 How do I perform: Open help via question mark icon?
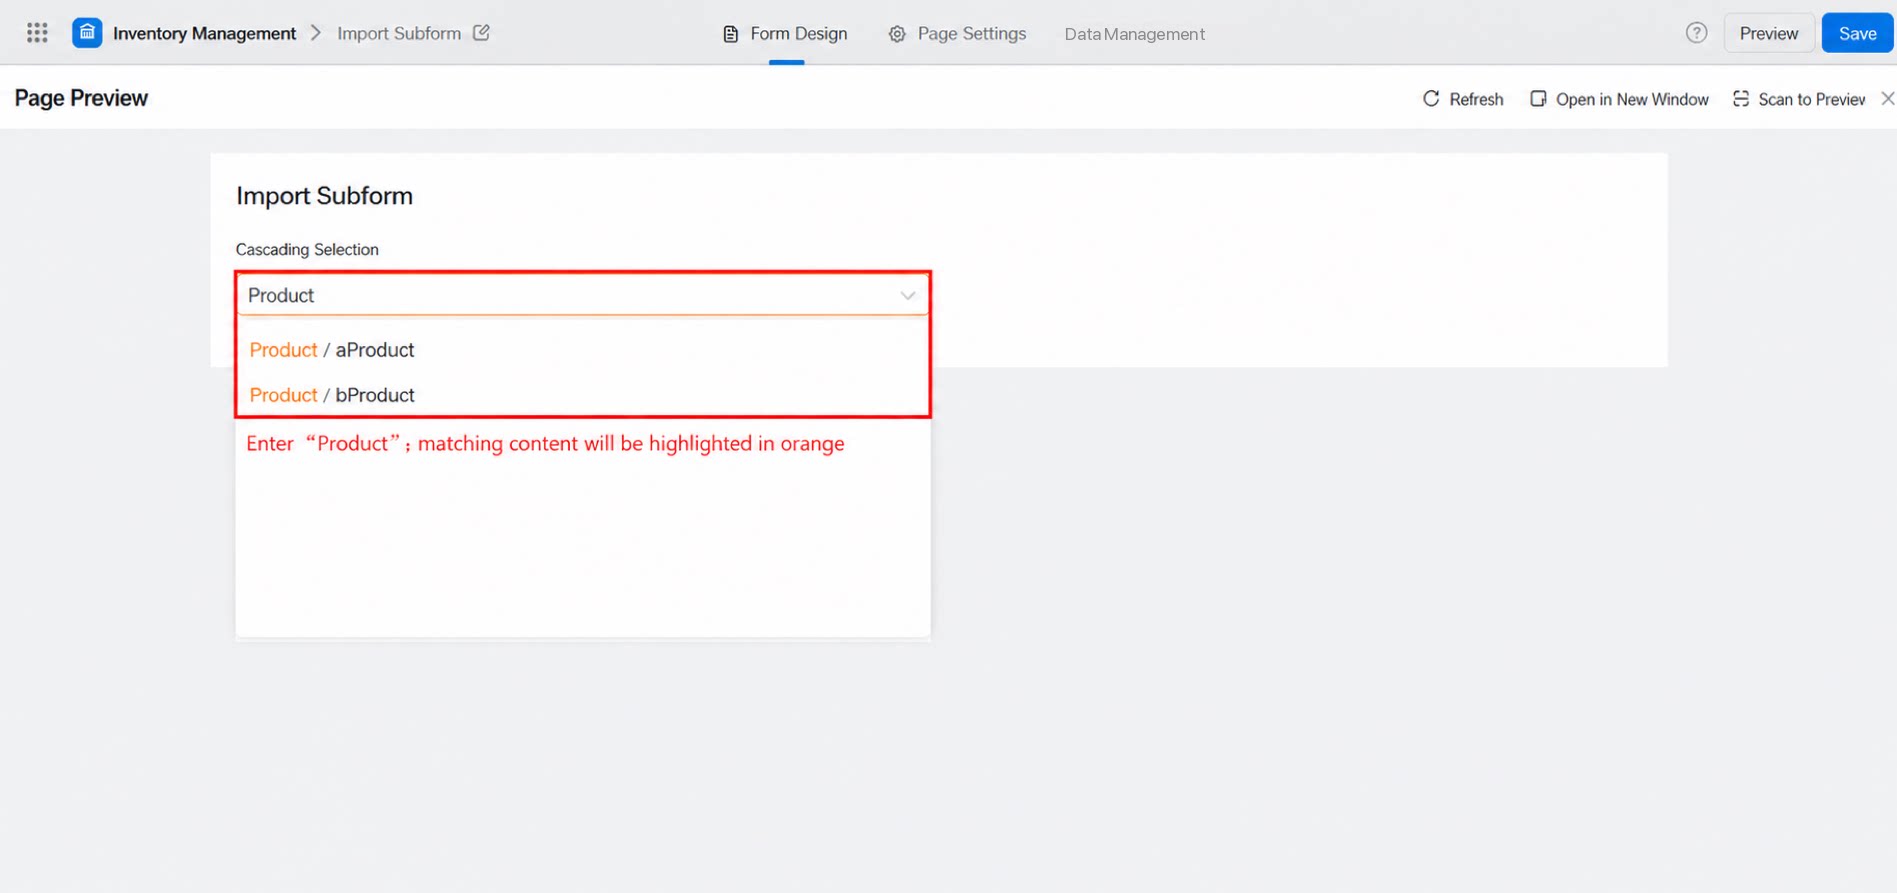pyautogui.click(x=1696, y=33)
